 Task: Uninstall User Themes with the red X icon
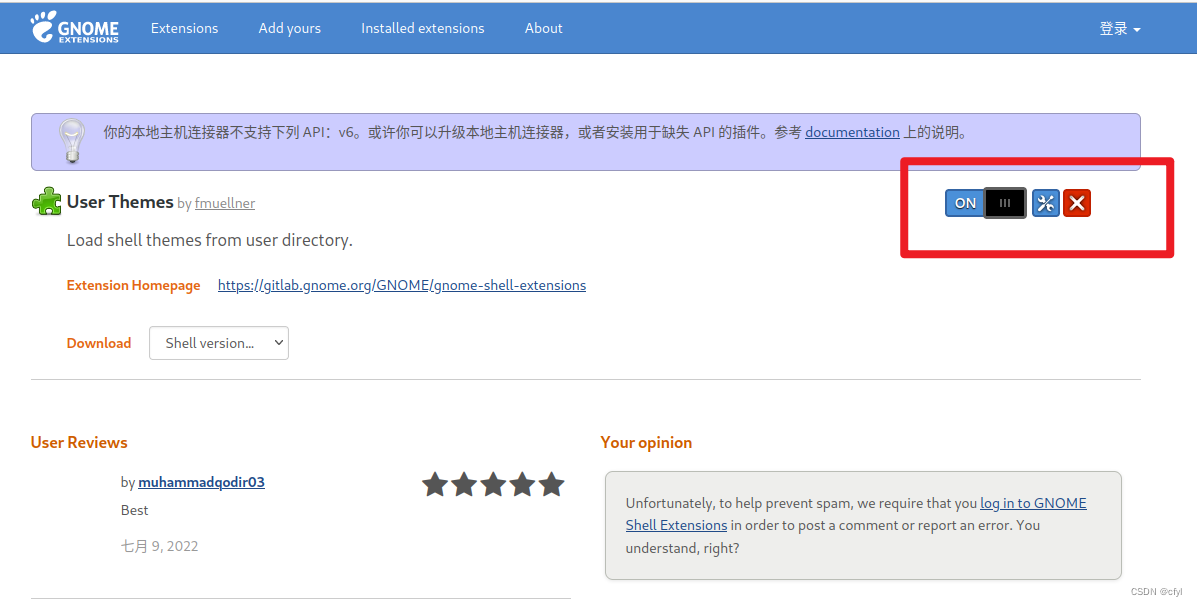pyautogui.click(x=1077, y=203)
